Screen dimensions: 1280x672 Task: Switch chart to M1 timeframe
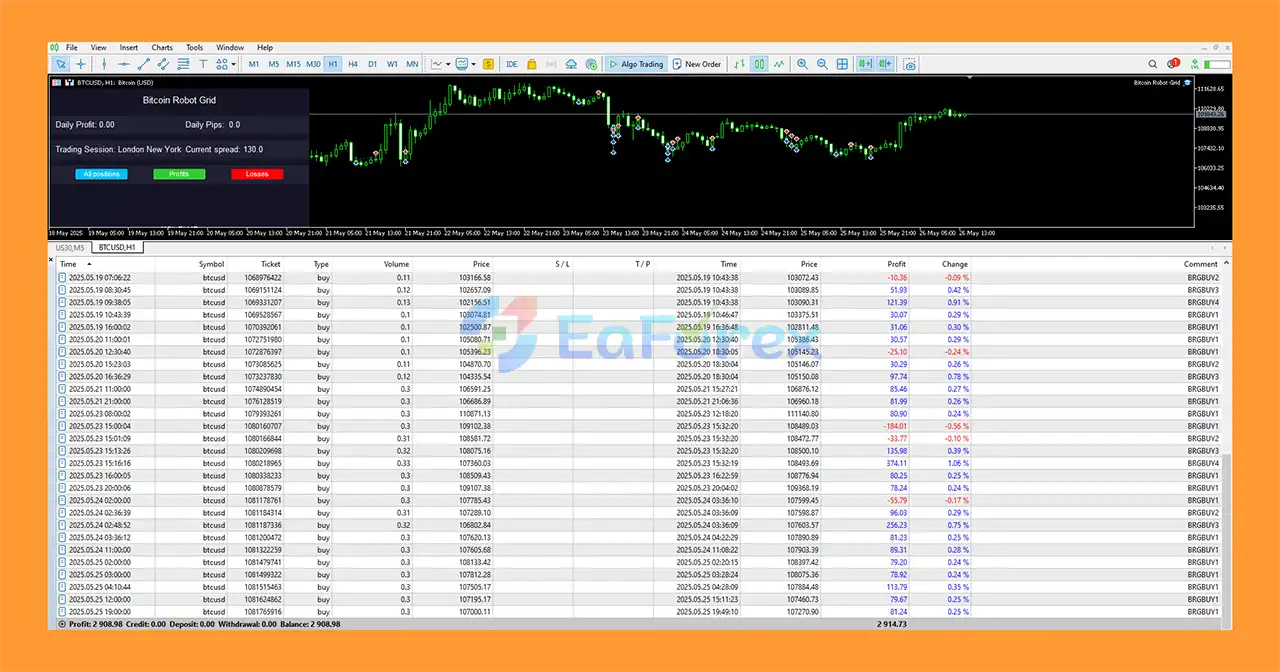(x=254, y=64)
